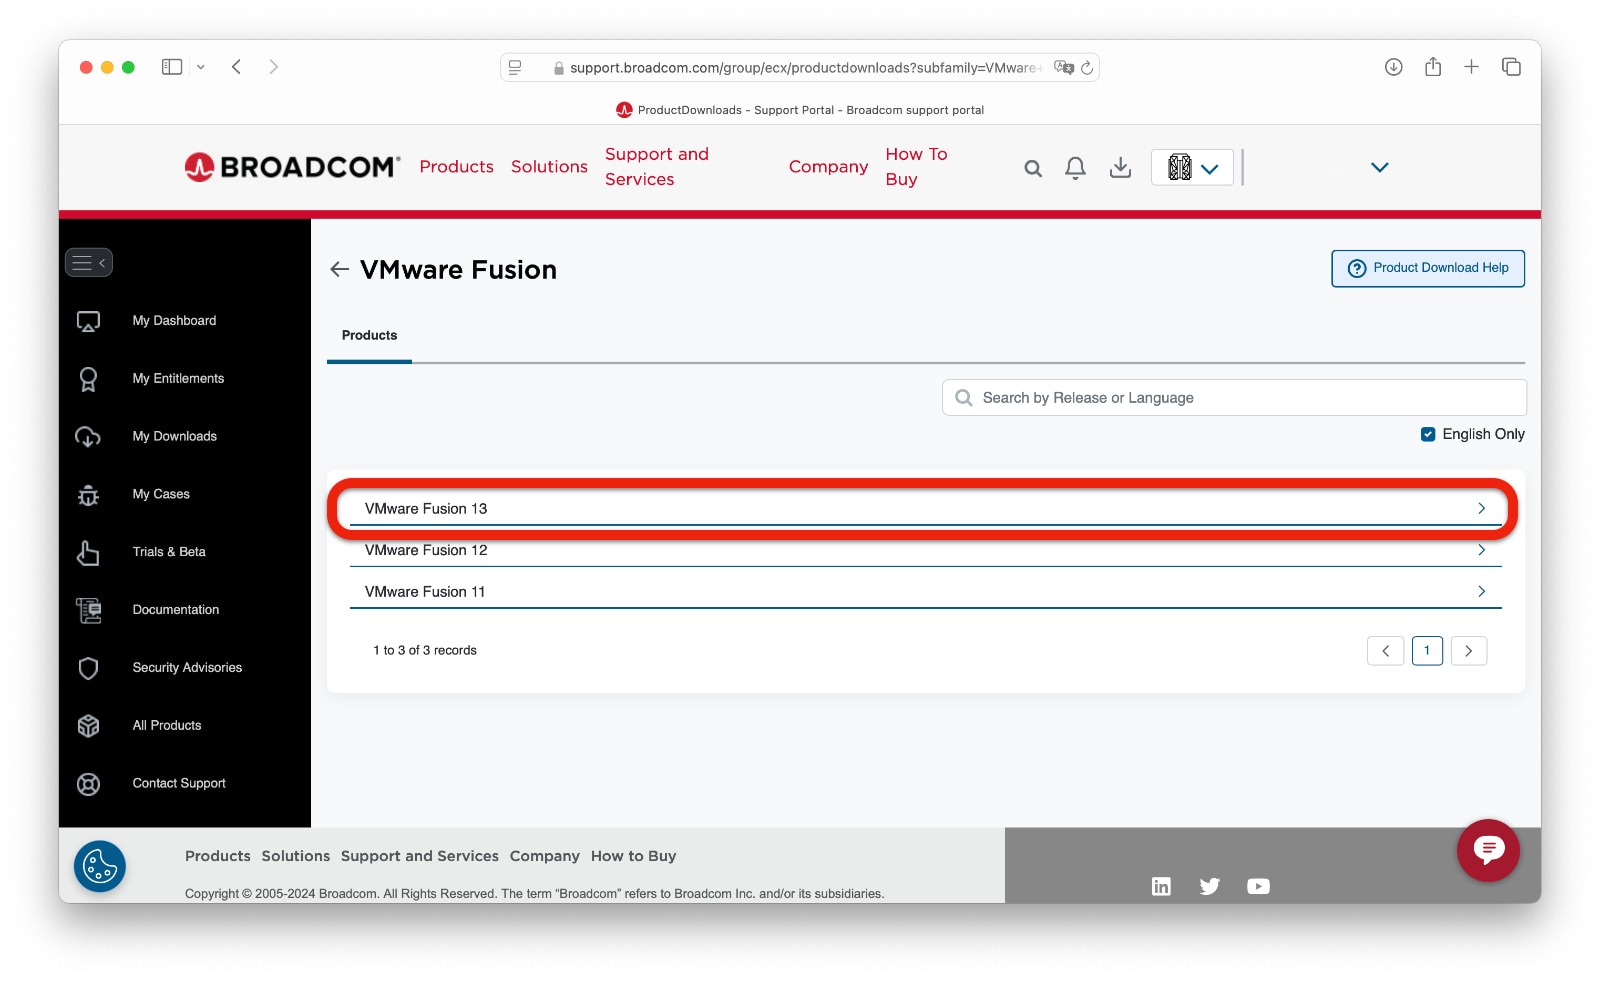Show tab overview icon
Viewport: 1600px width, 981px height.
pos(1511,67)
